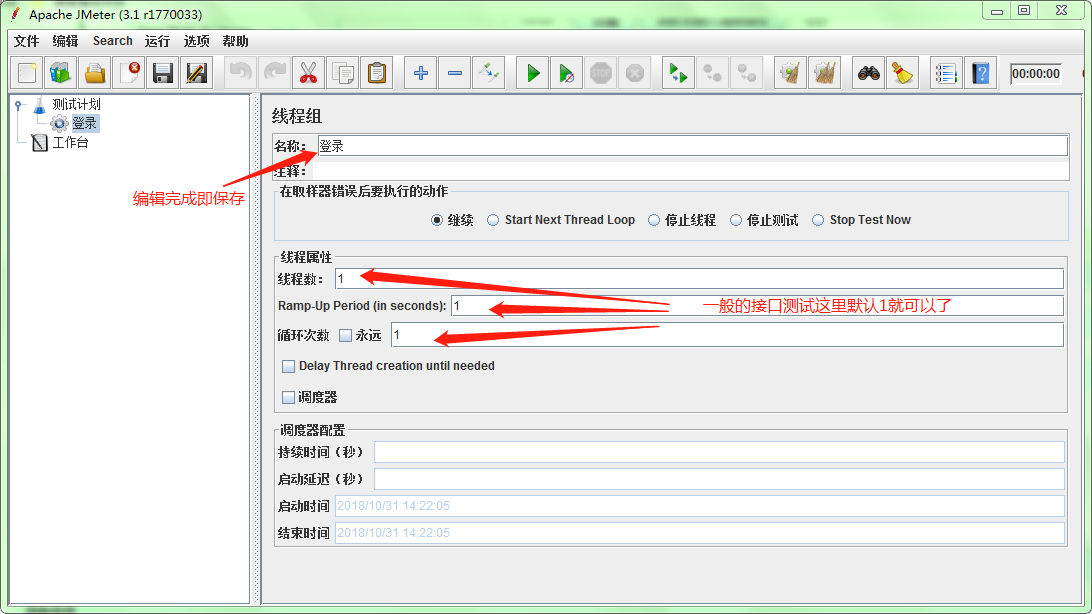Open the 编辑 menu
The image size is (1092, 614).
pyautogui.click(x=65, y=41)
